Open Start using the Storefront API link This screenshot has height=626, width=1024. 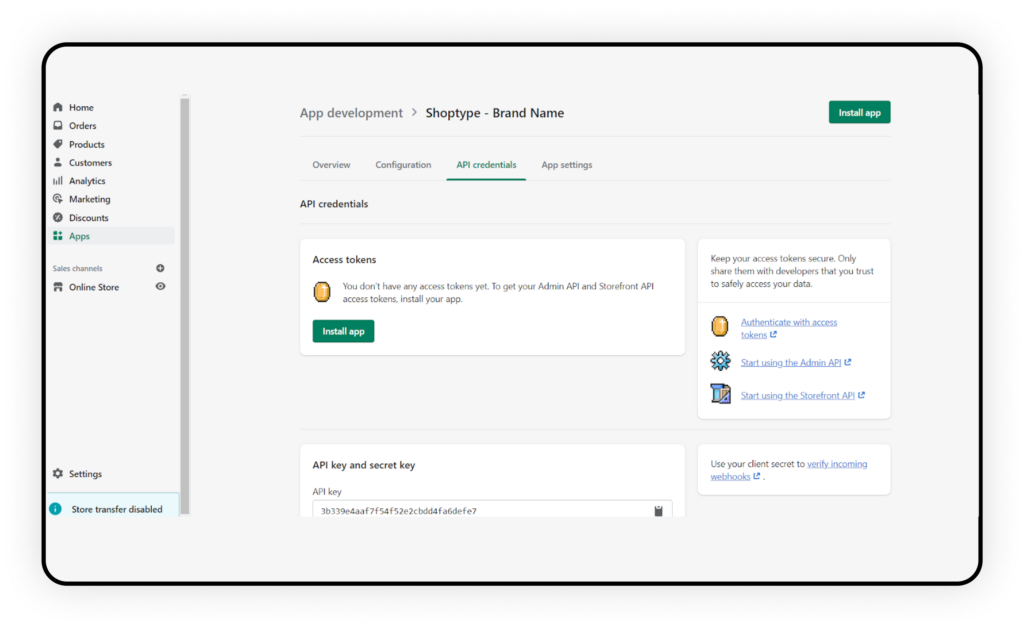[797, 395]
